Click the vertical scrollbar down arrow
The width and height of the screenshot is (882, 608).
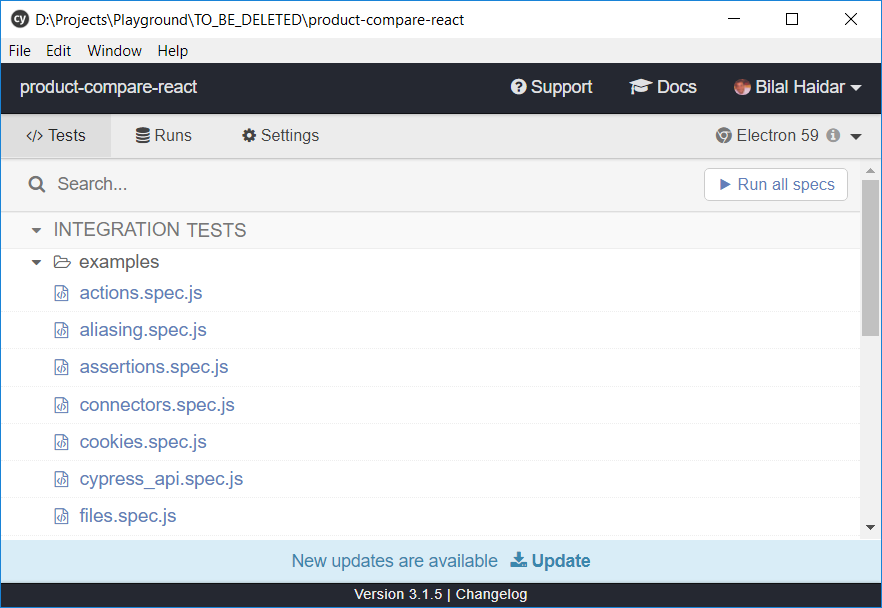870,527
